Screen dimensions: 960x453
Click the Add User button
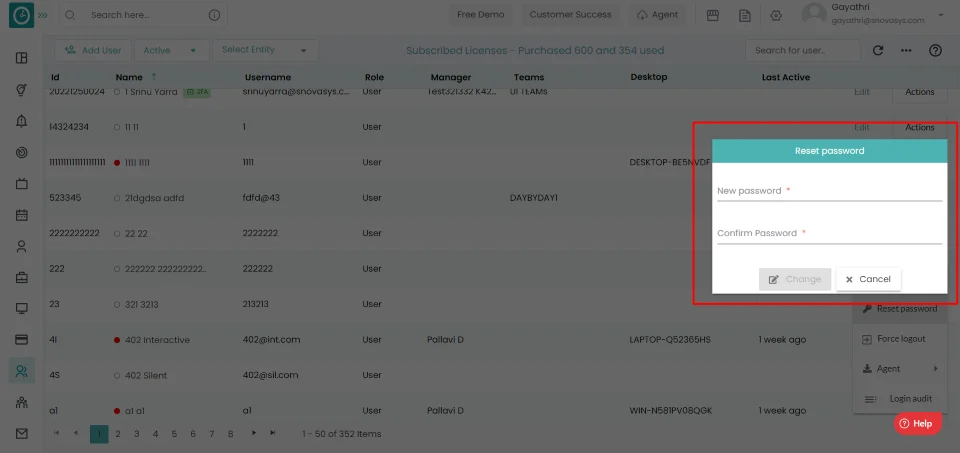point(93,50)
